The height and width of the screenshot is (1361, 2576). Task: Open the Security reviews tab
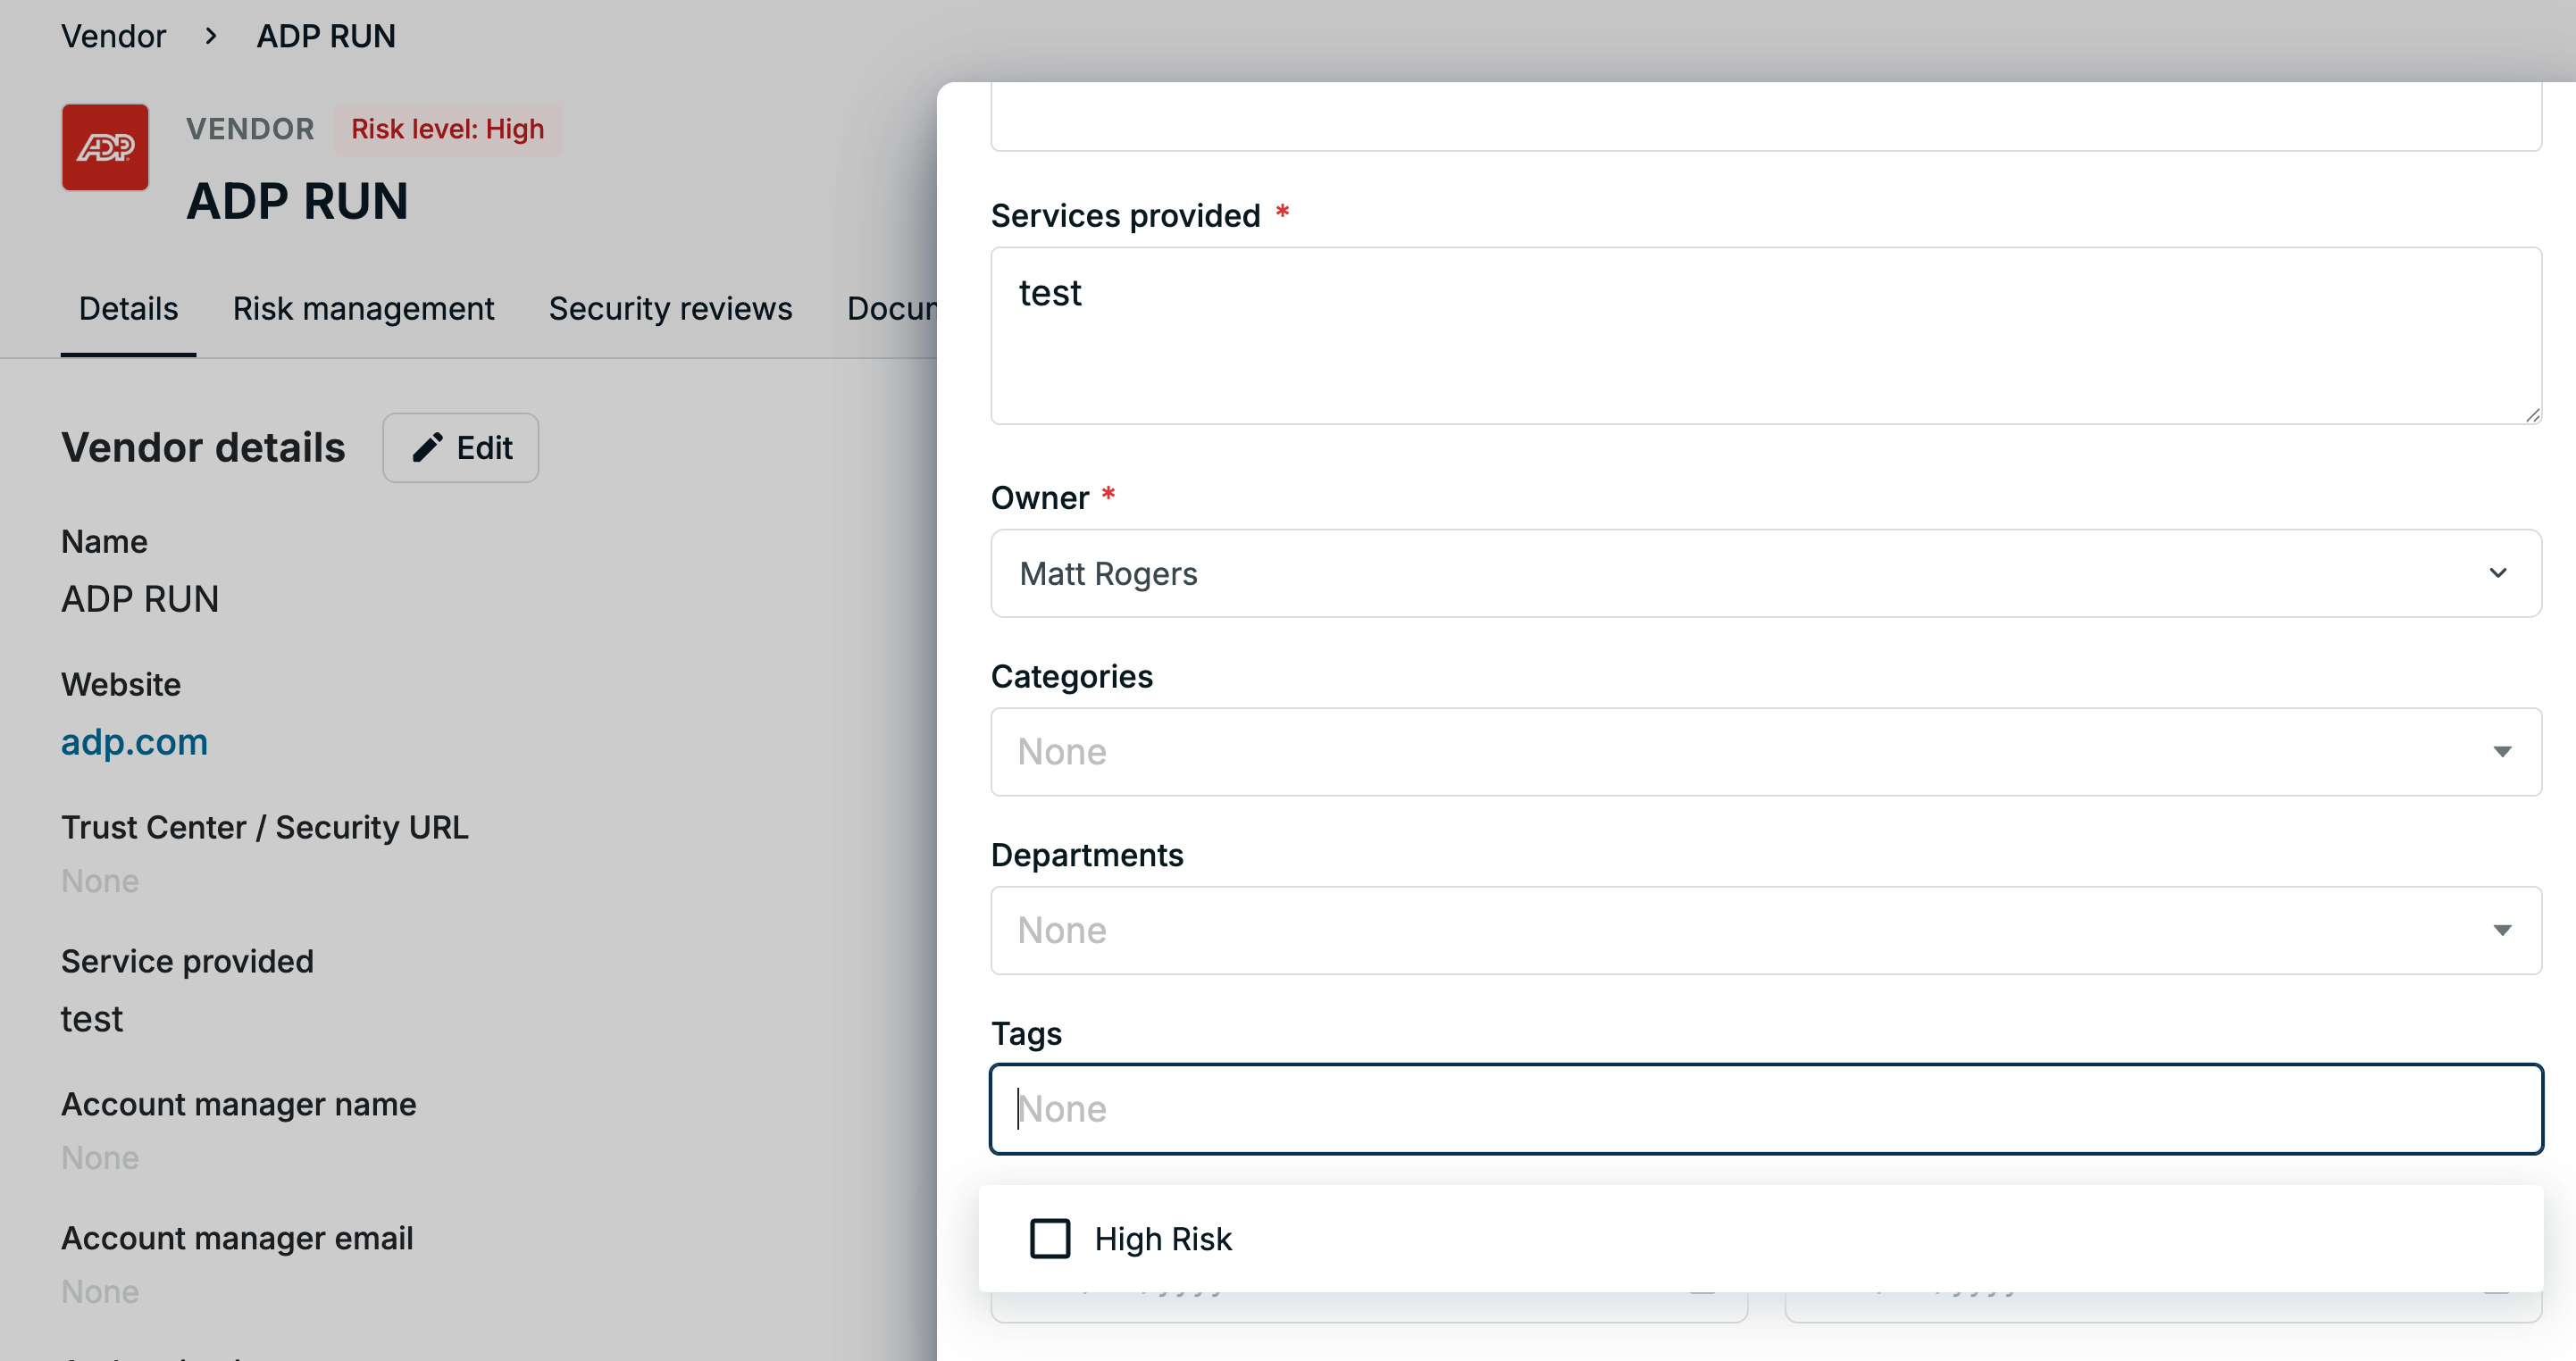pos(670,308)
